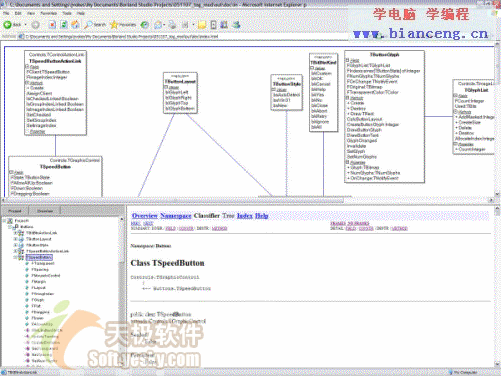The width and height of the screenshot is (501, 376).
Task: Follow the Namespace link in documentation header
Action: pyautogui.click(x=176, y=216)
